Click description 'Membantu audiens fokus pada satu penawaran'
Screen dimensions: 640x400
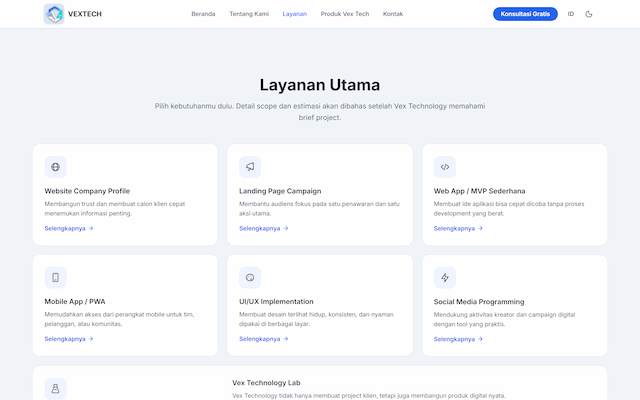(319, 209)
